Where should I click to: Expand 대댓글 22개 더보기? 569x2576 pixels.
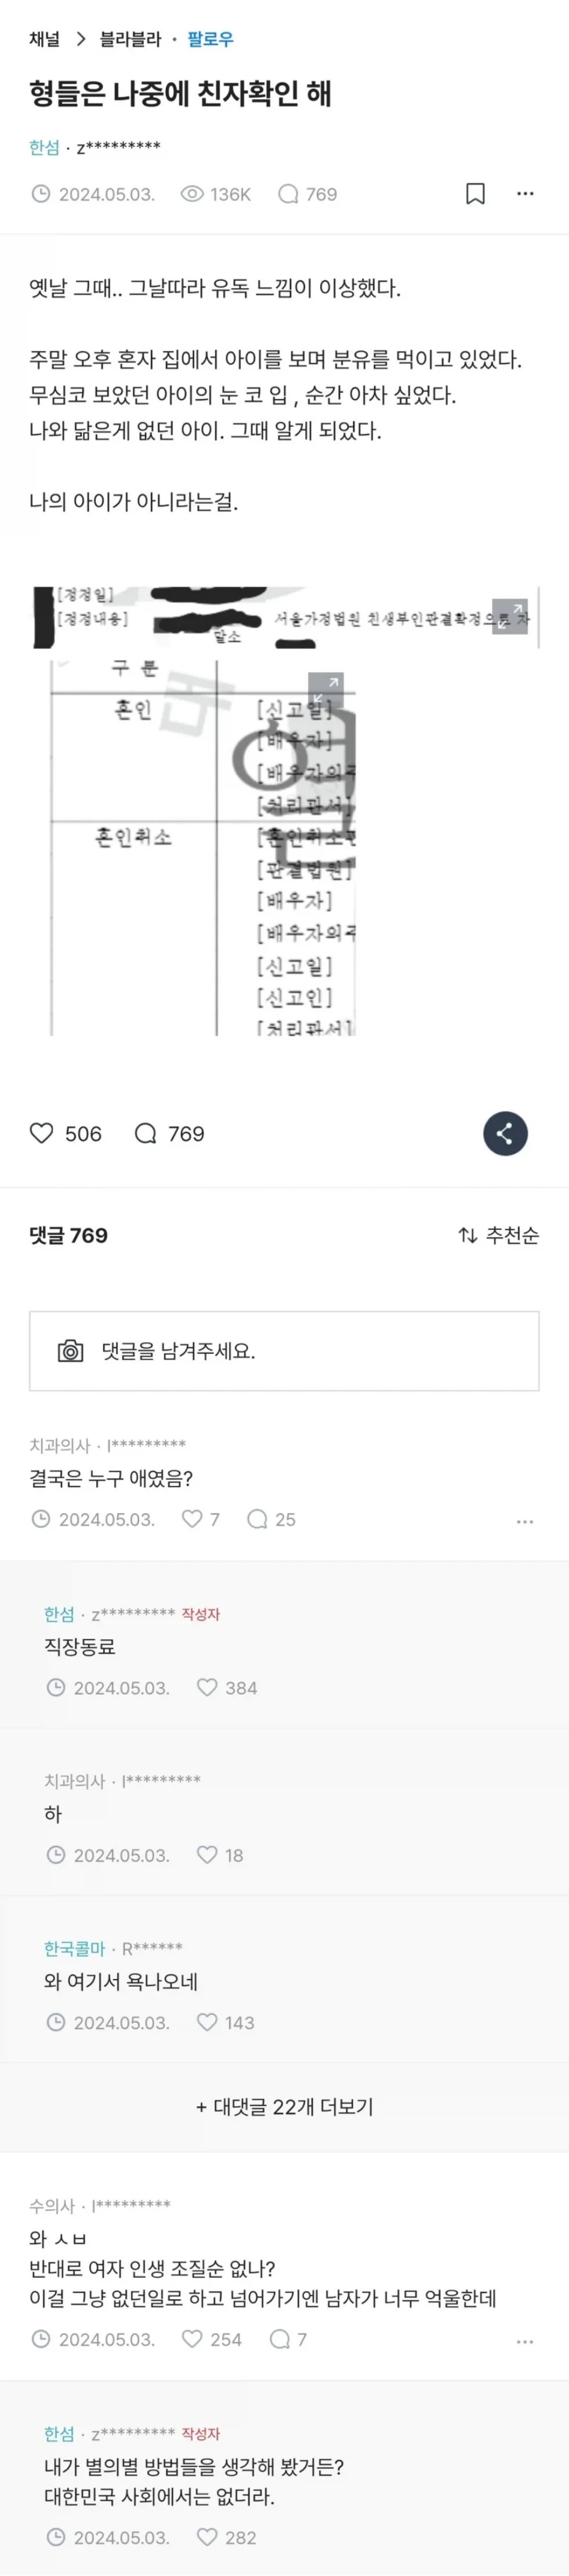pos(284,2107)
